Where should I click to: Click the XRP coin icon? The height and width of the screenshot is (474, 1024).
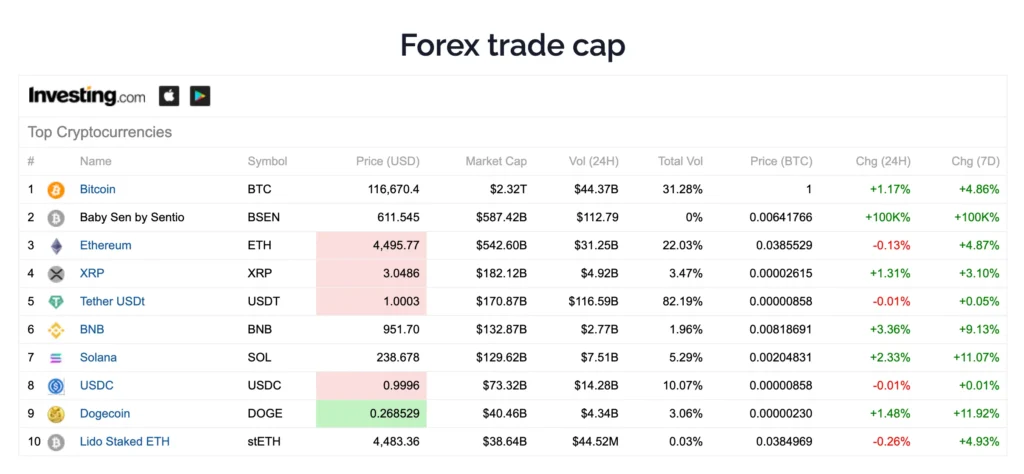56,273
